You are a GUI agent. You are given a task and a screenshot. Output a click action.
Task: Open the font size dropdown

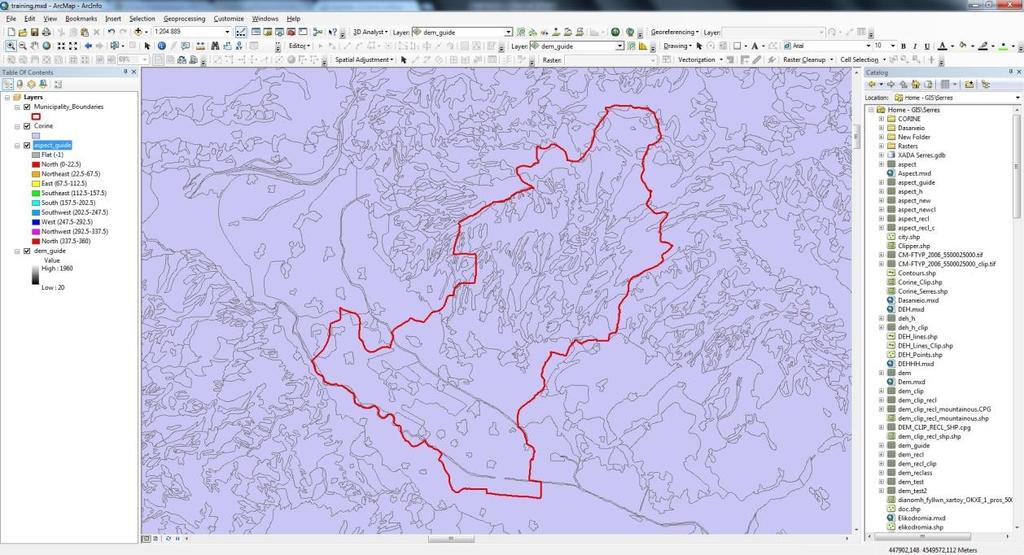pos(894,46)
